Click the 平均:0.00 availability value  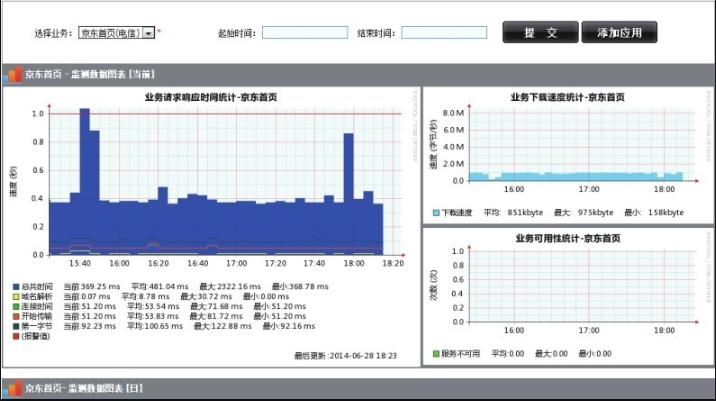(508, 354)
